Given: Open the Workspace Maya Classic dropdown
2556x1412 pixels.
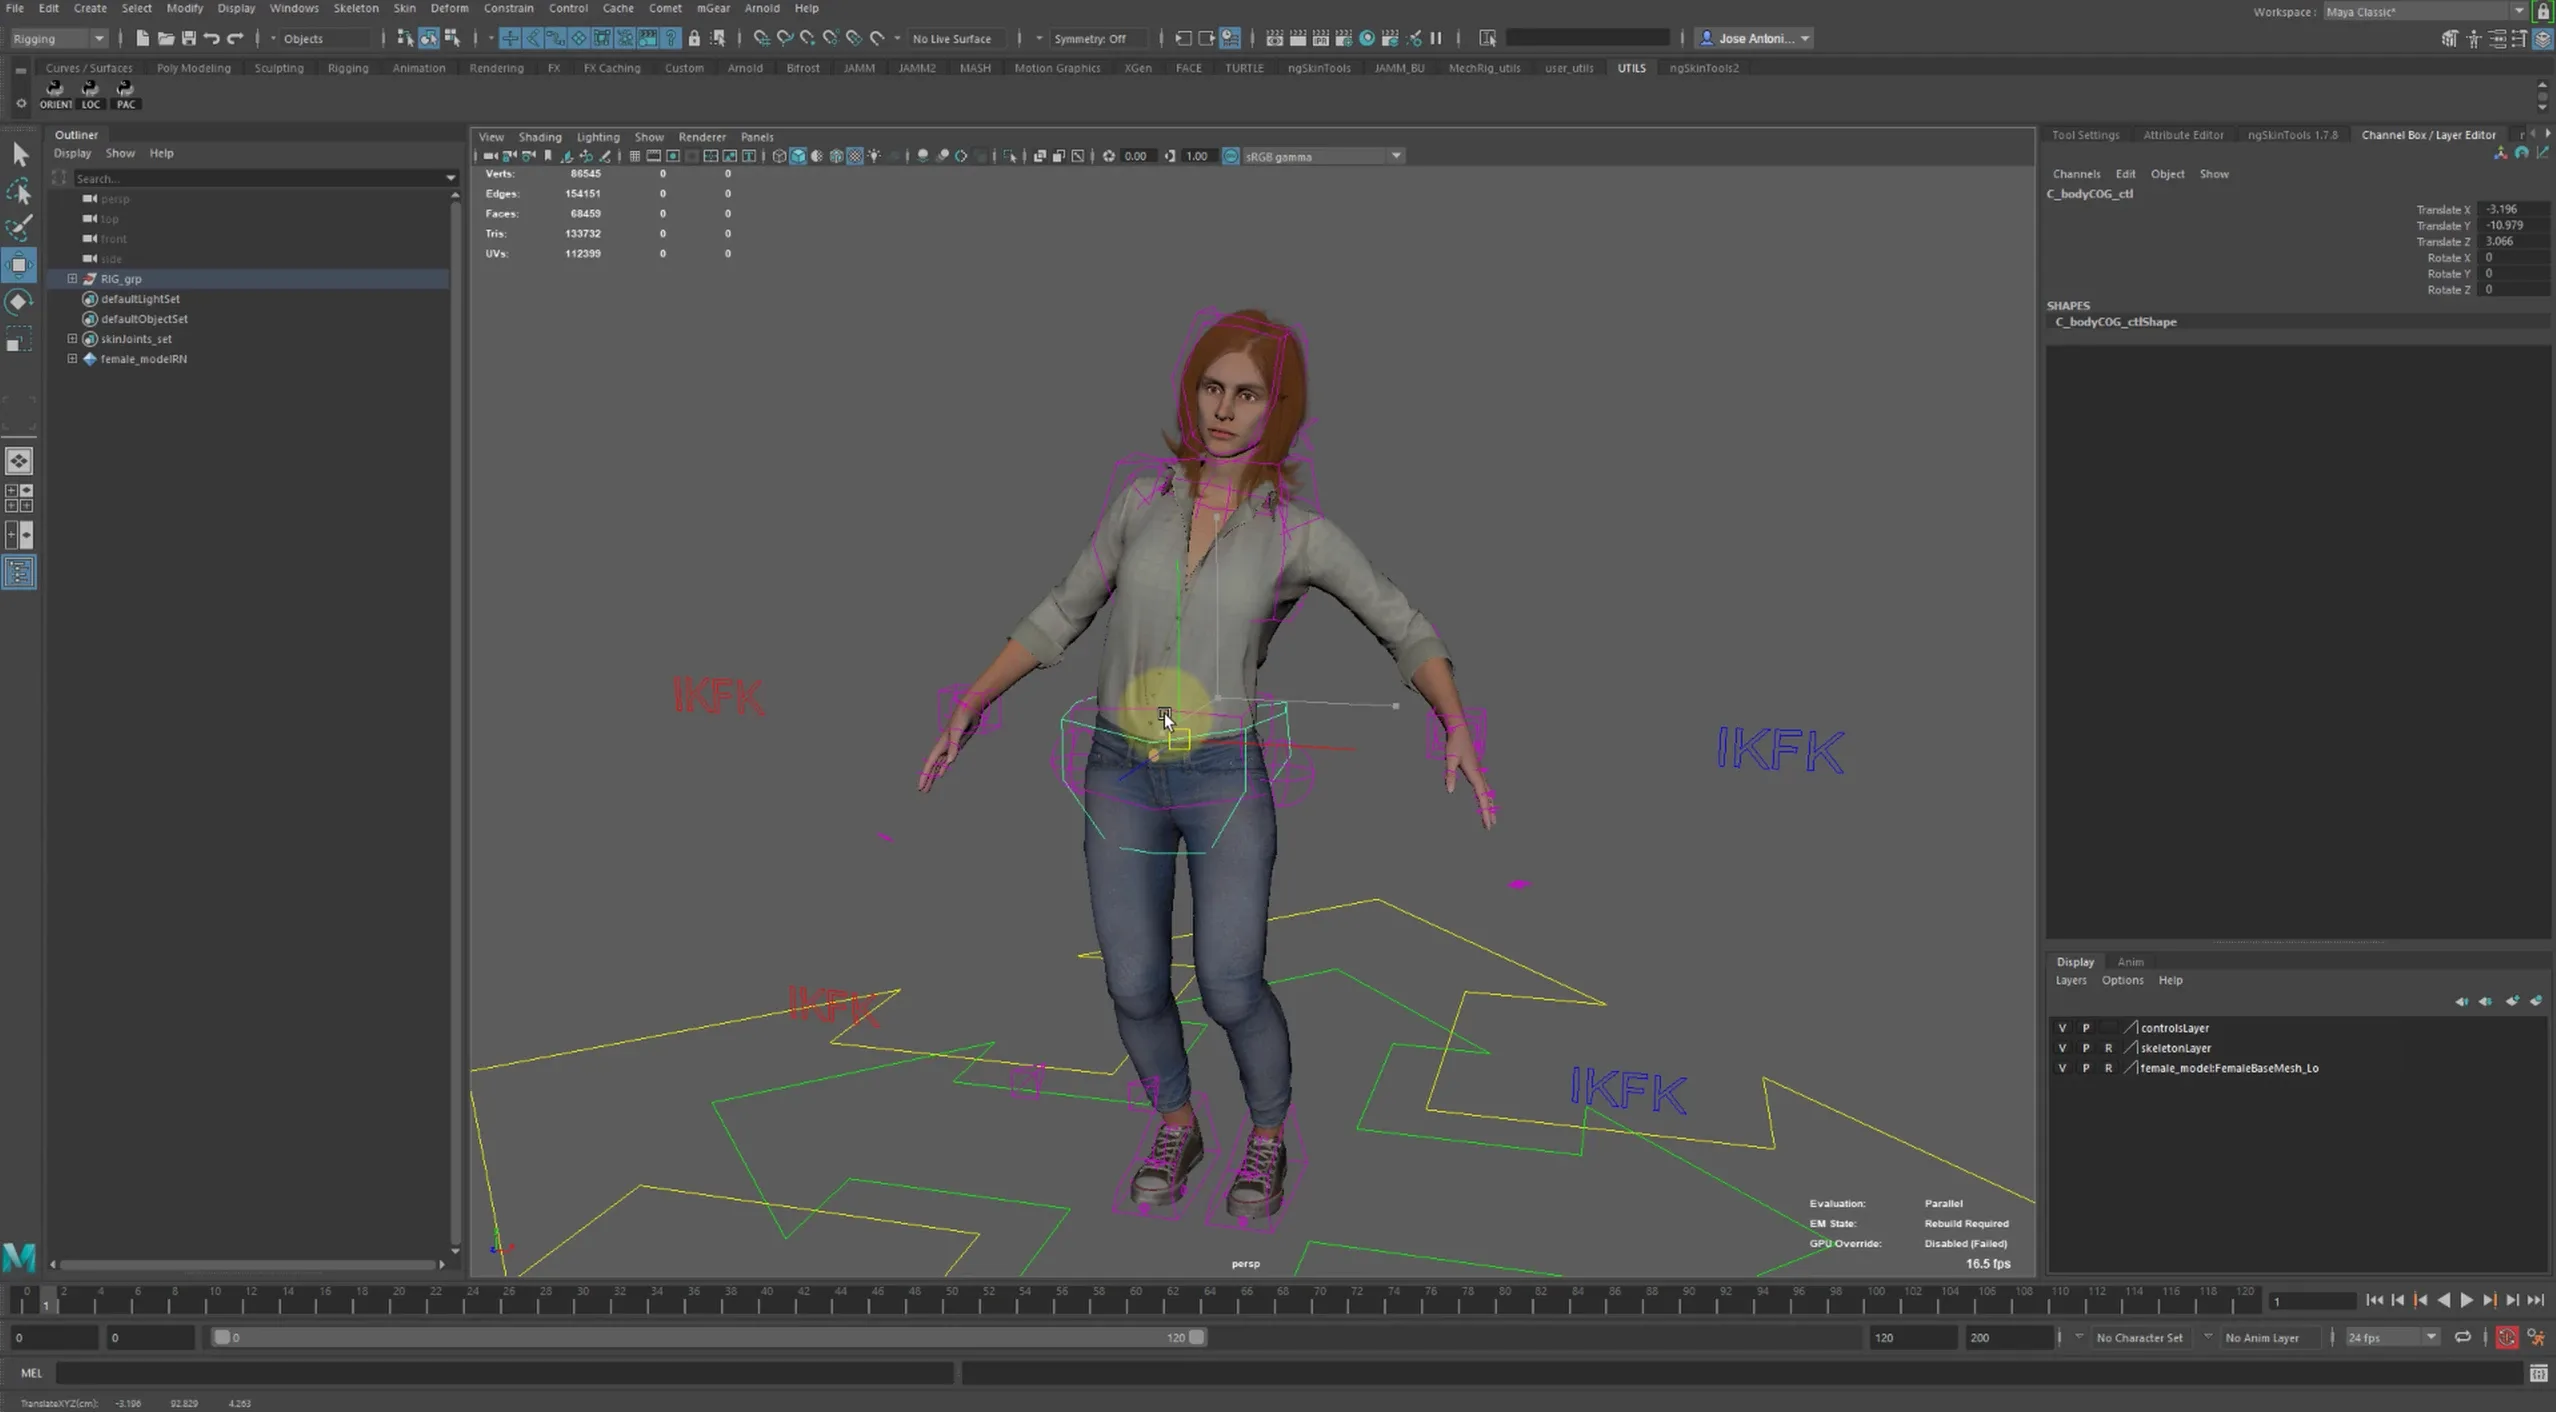Looking at the screenshot, I should point(2424,11).
